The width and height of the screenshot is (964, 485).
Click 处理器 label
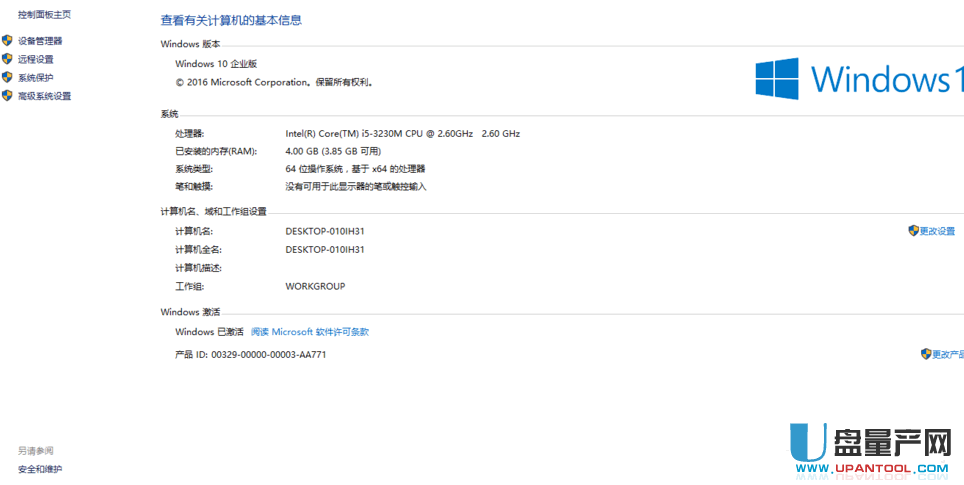(189, 133)
